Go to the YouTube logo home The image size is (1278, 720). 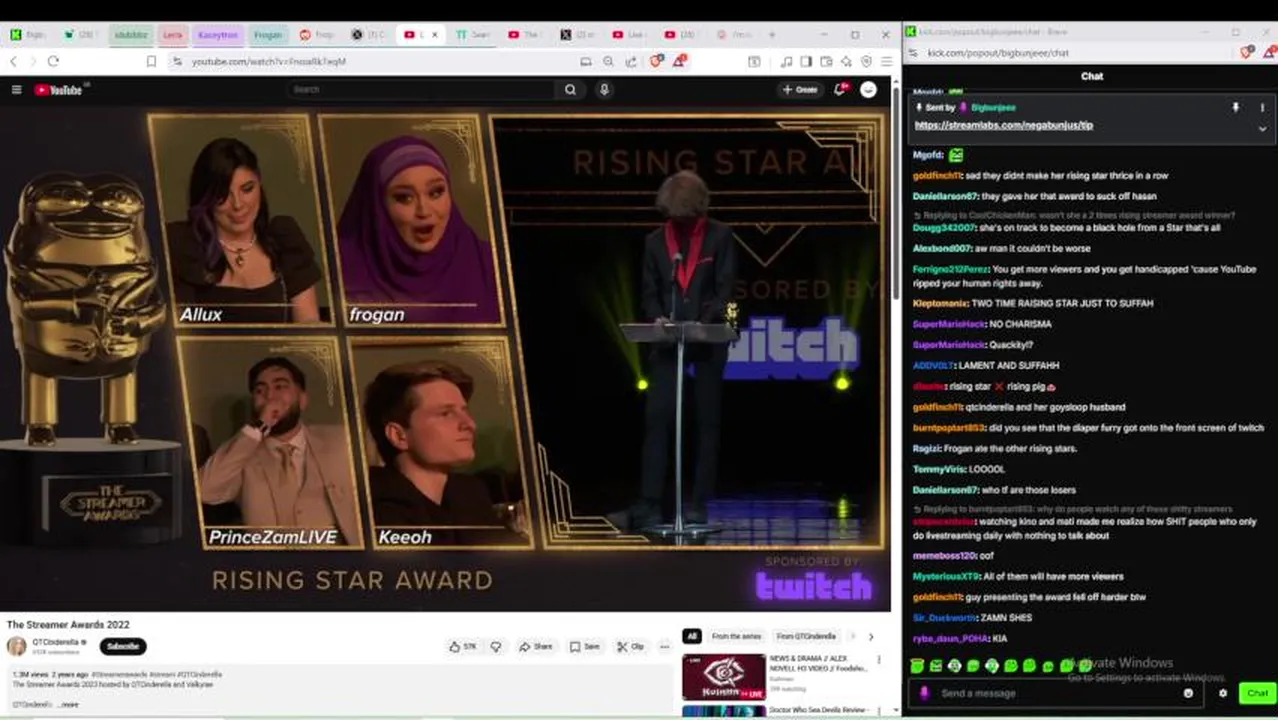(x=58, y=90)
